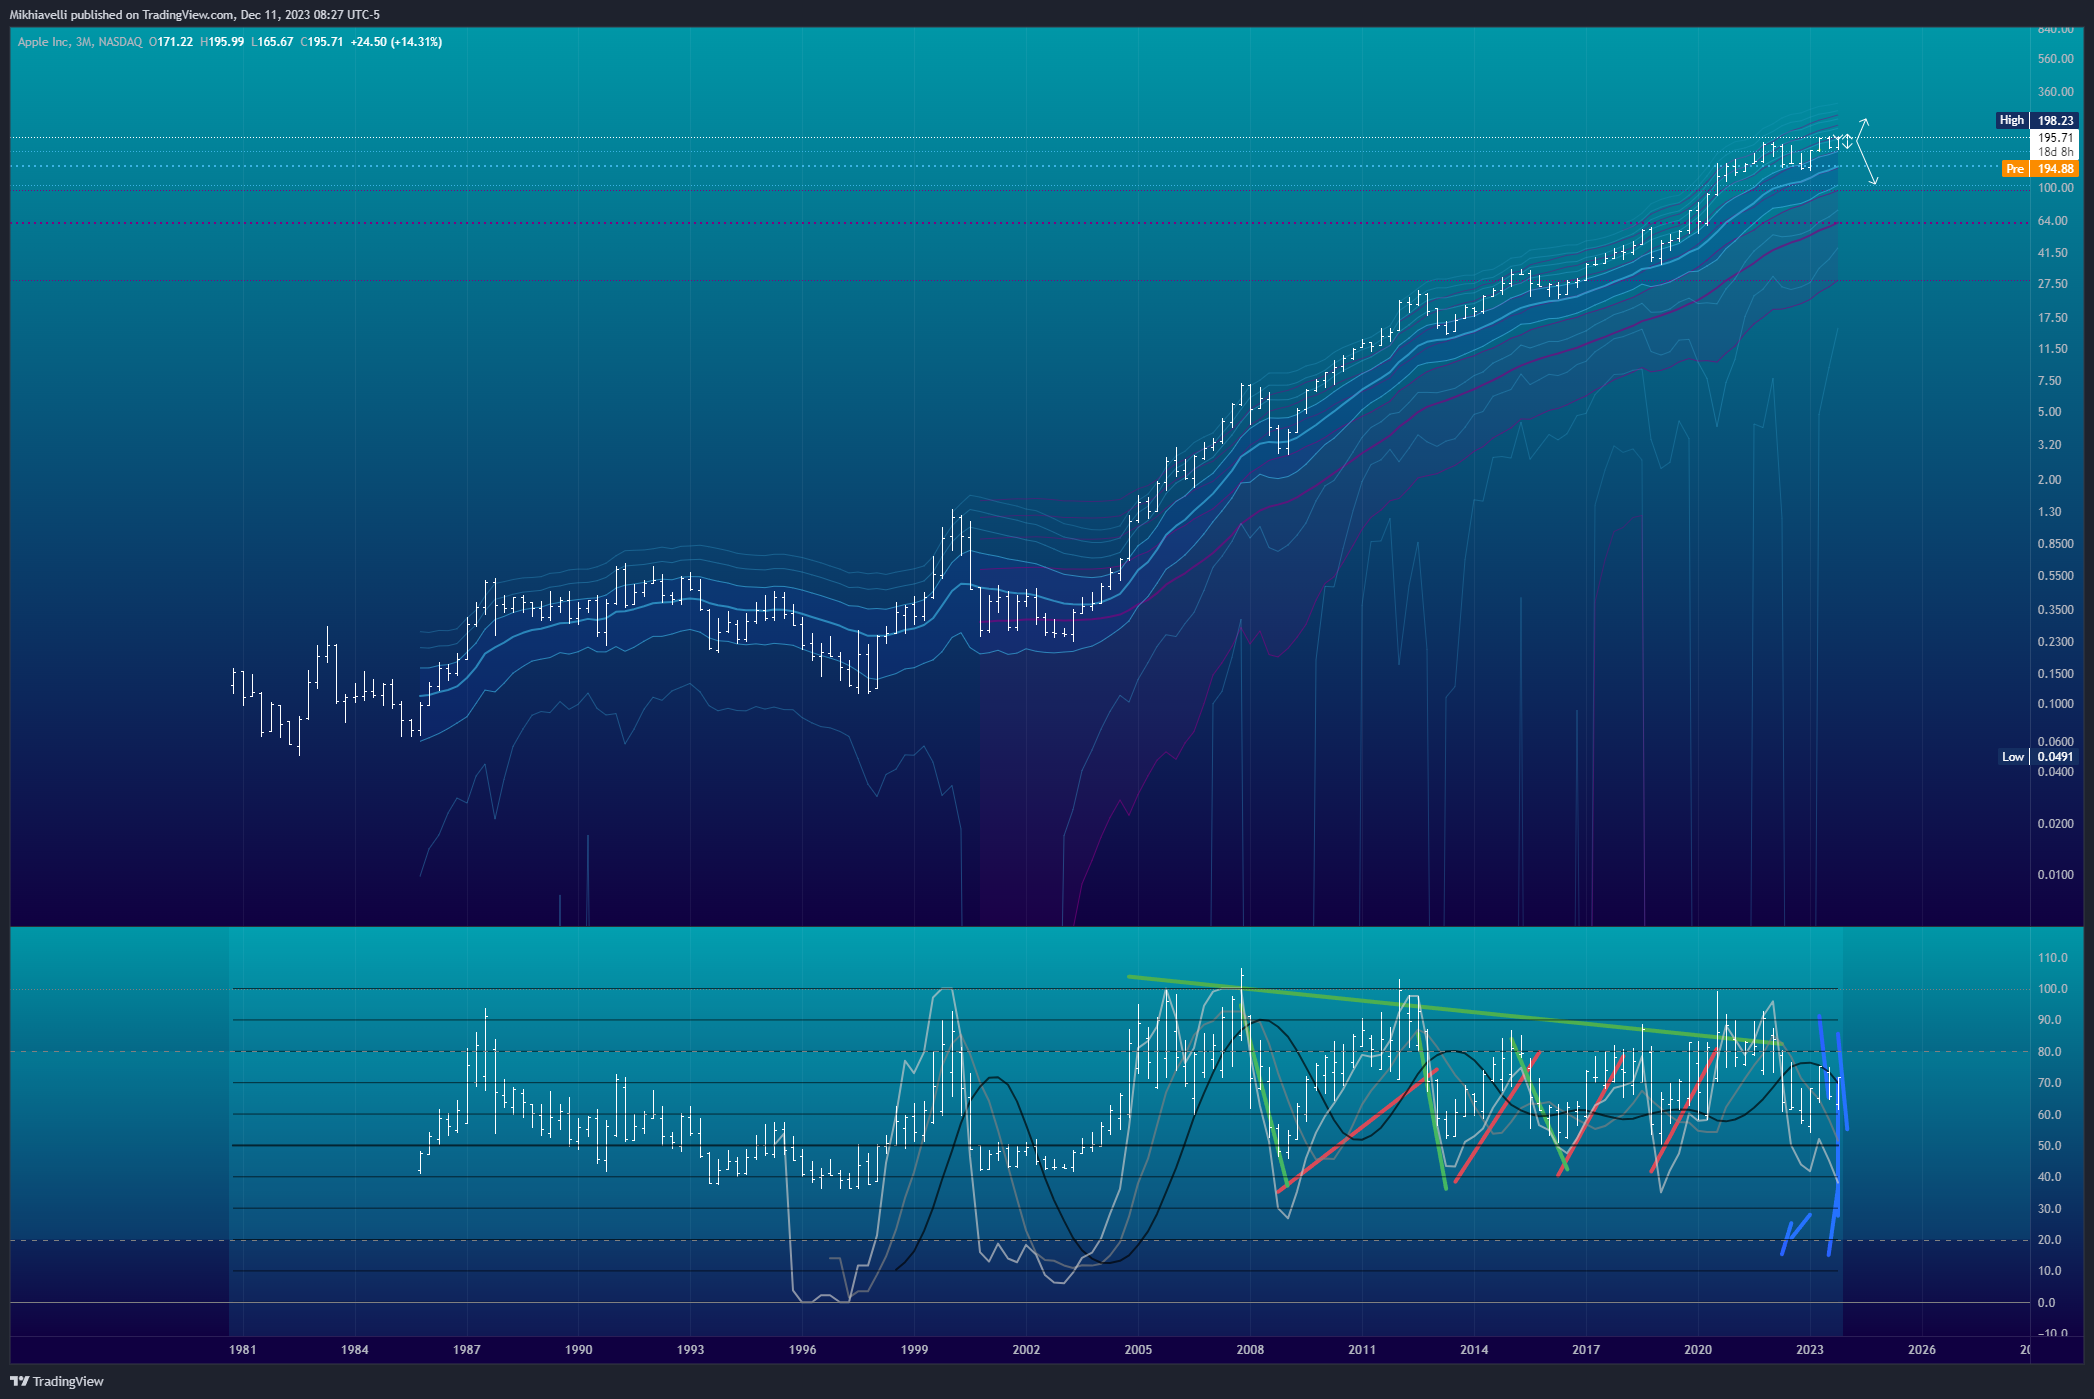Click the 2026 year on time axis
This screenshot has width=2094, height=1399.
(1923, 1350)
